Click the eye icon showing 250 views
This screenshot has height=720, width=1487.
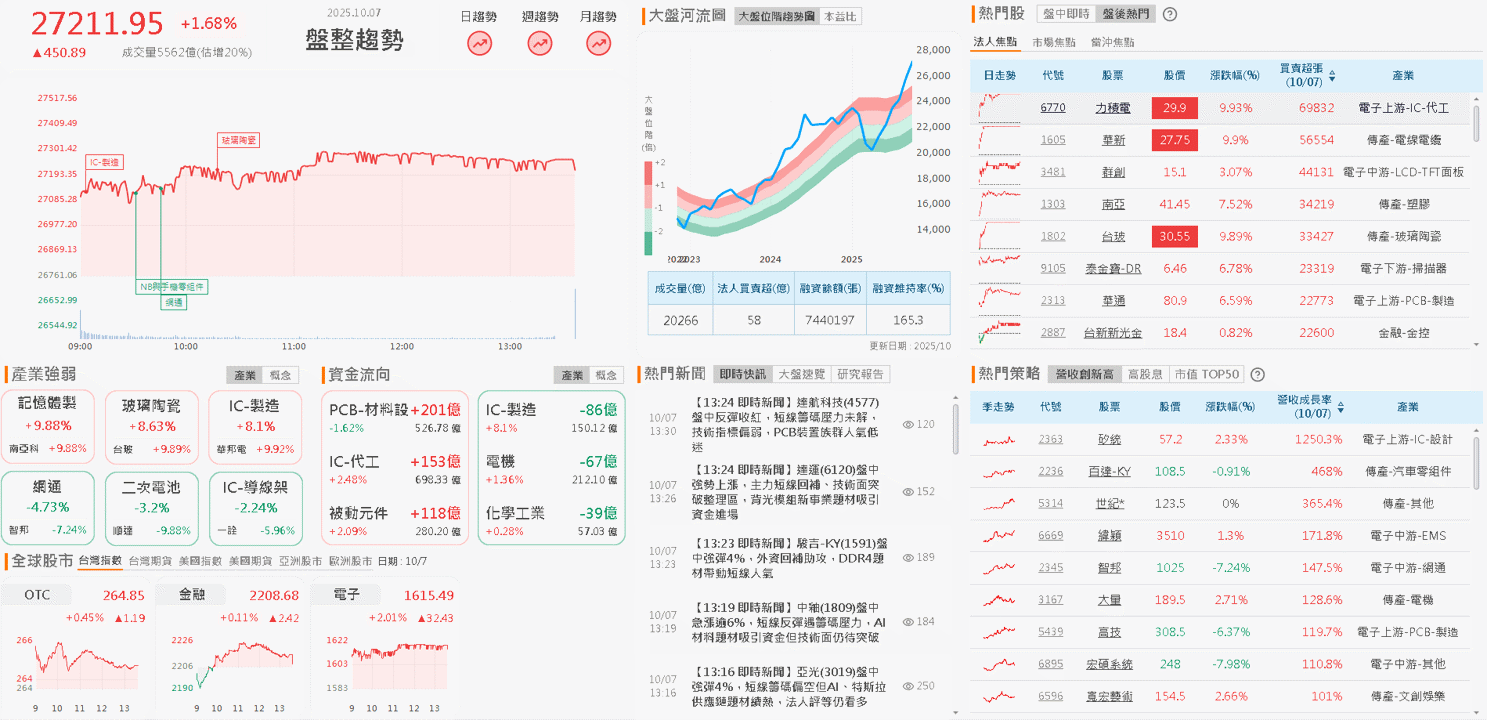click(908, 686)
